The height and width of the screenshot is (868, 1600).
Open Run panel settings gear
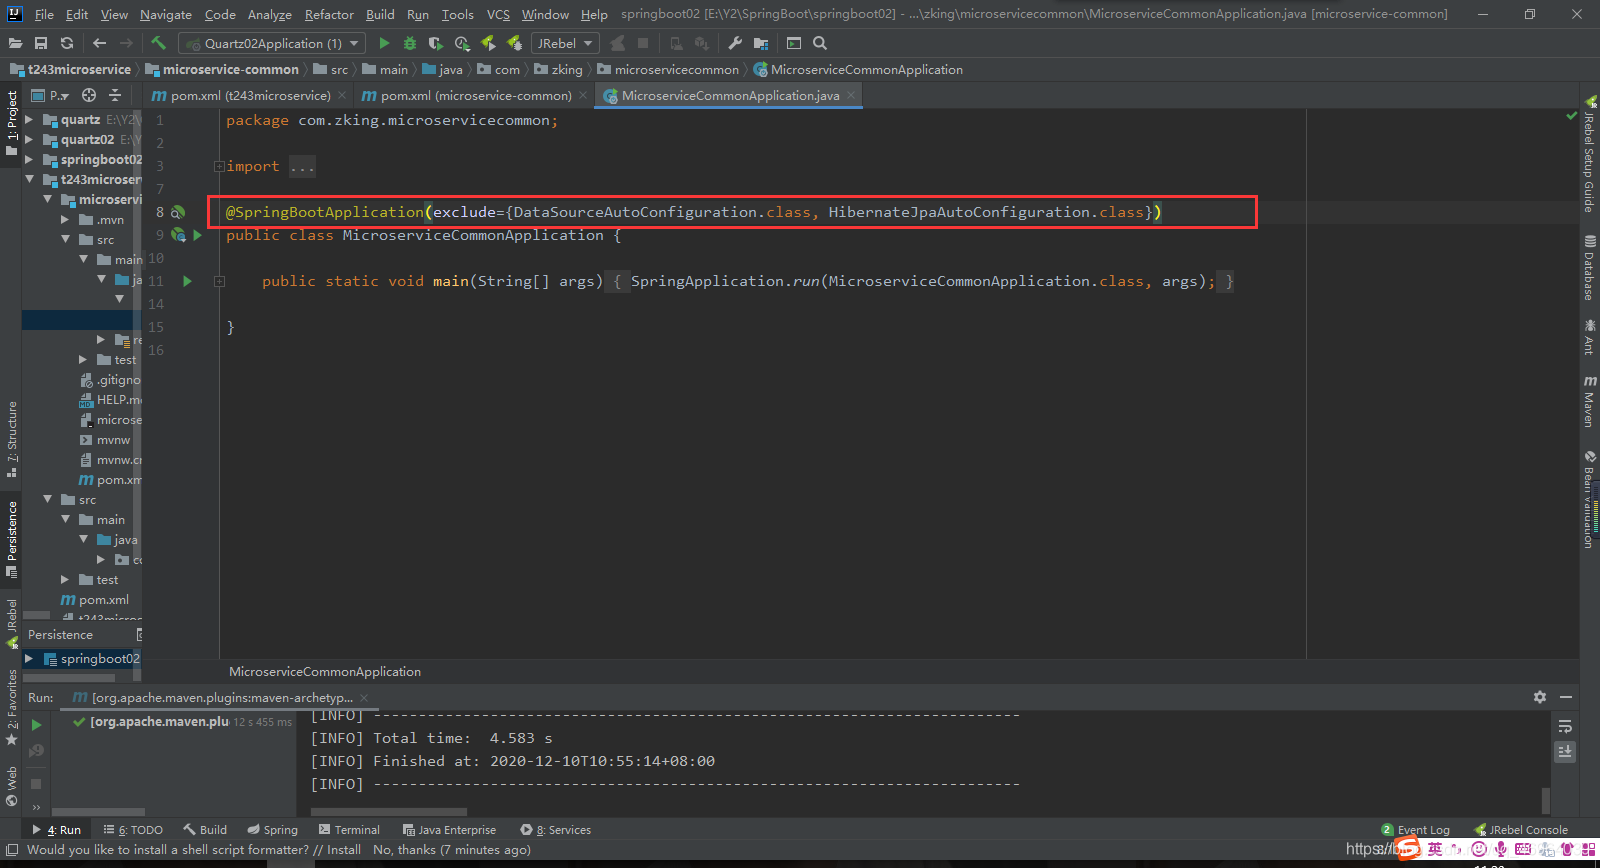[x=1540, y=697]
